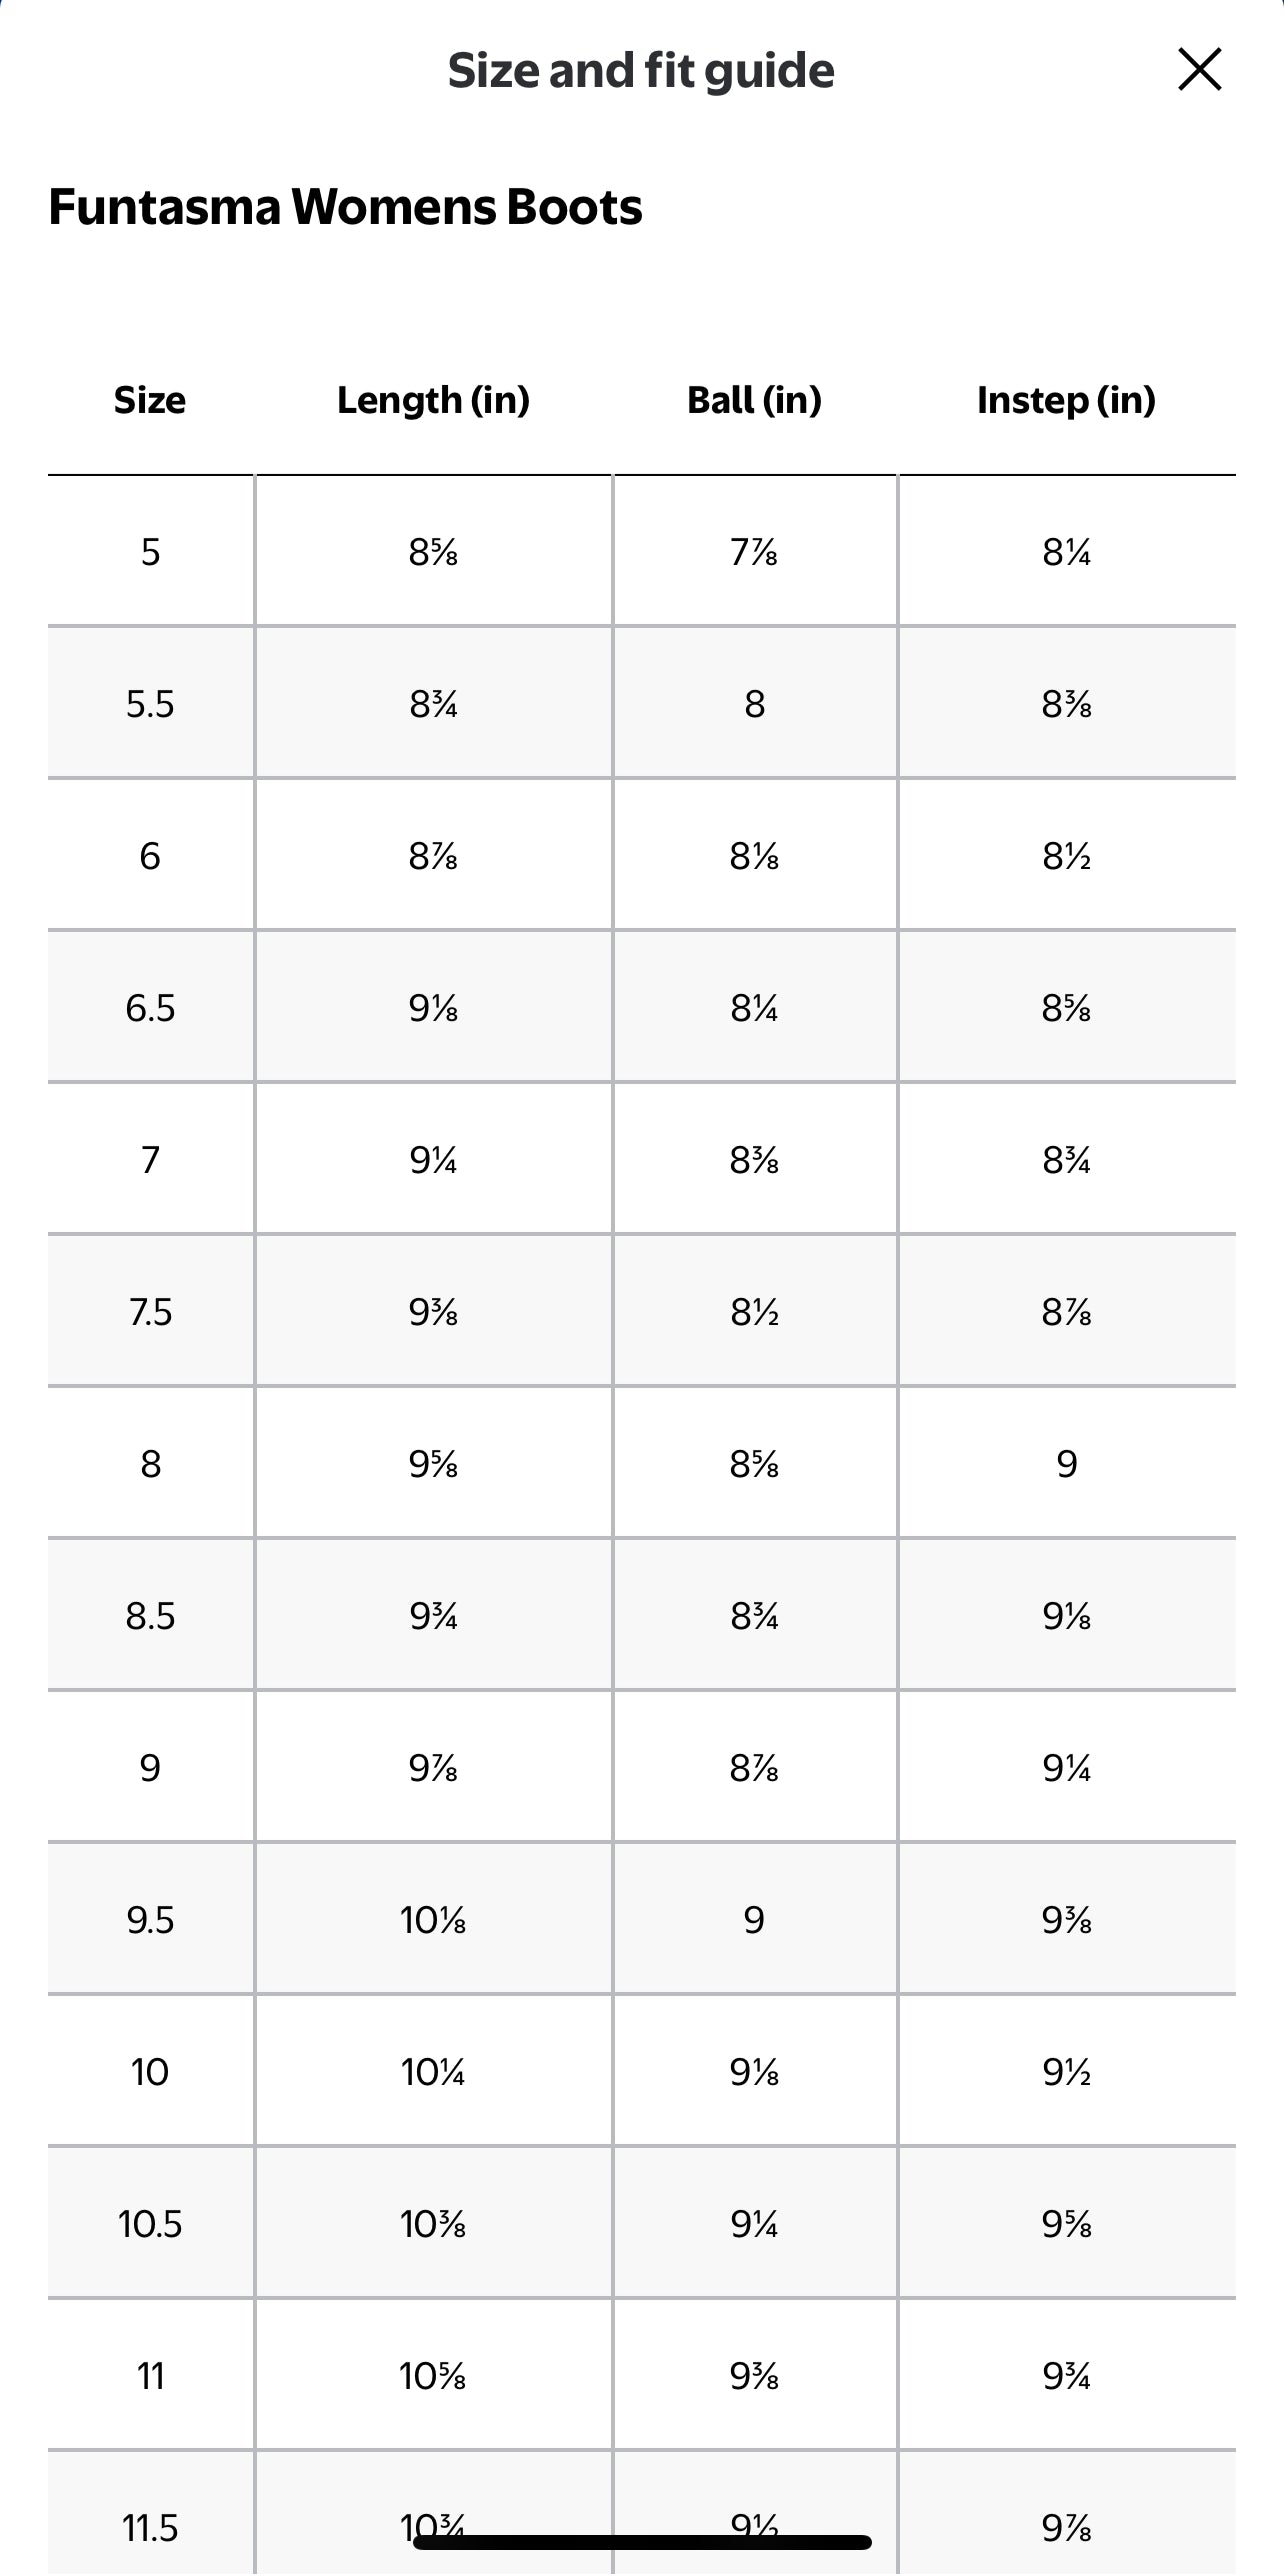The image size is (1284, 2574).
Task: Select the Instep (in) column header
Action: click(1066, 400)
